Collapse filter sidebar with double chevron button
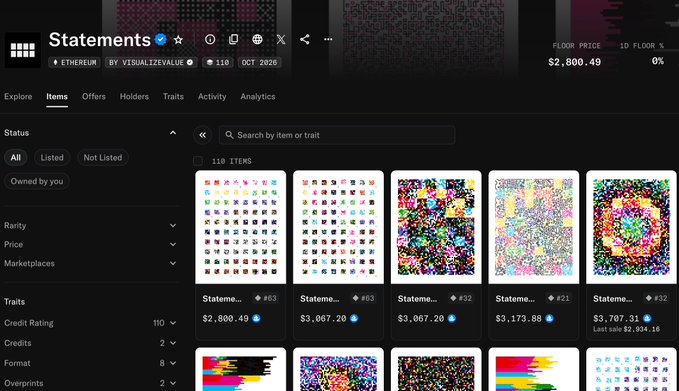Viewport: 679px width, 391px height. 203,135
